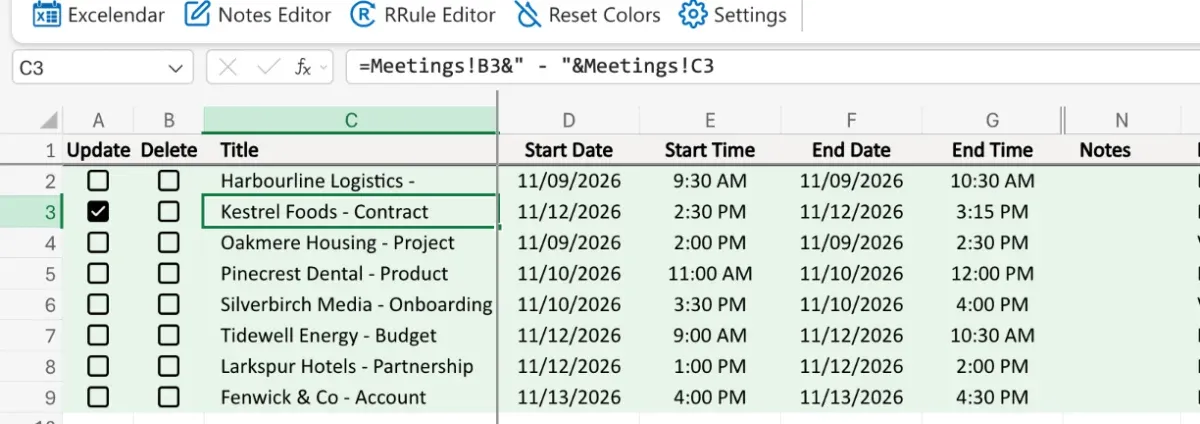Click the 10:30 AM end time in Tidewell row
Image resolution: width=1200 pixels, height=424 pixels.
click(x=992, y=336)
